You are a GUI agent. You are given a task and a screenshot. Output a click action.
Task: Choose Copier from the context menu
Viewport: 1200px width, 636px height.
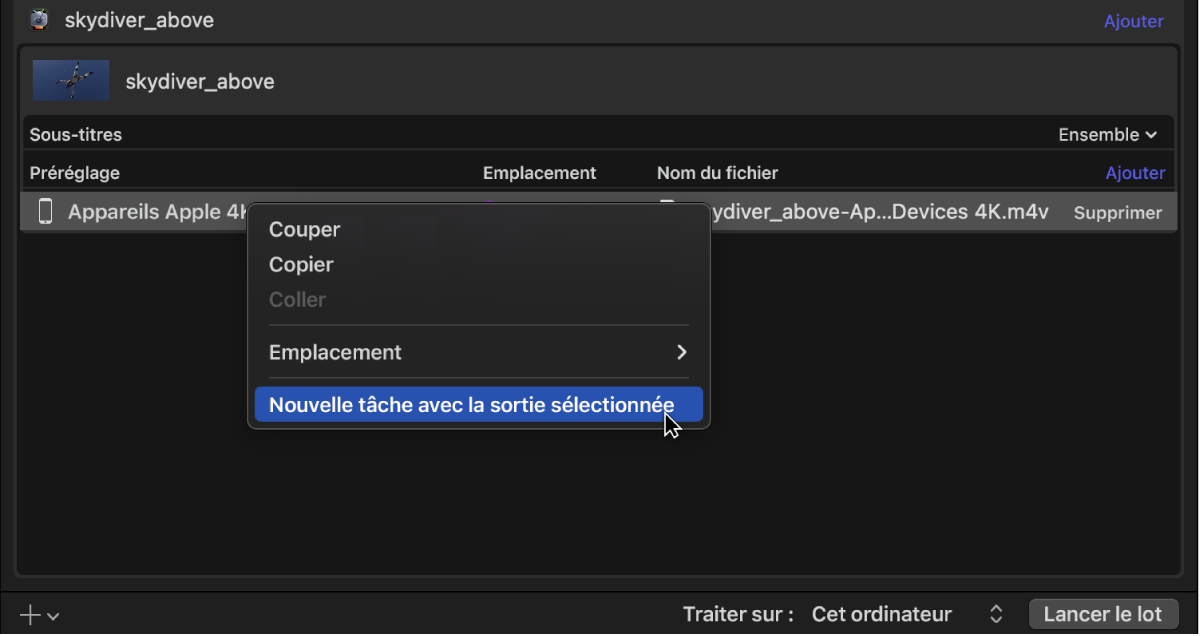pos(299,264)
